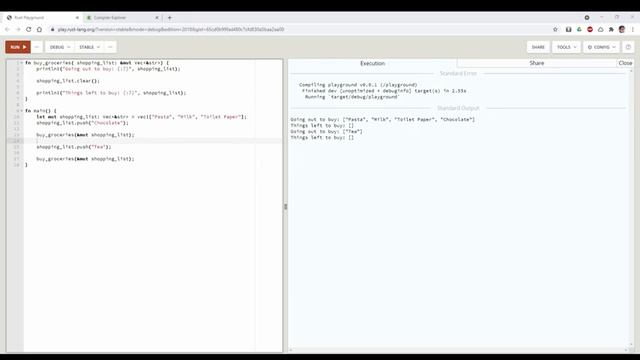Click output line listing Pasta, Milk, Toilet Paper, Chocolate
This screenshot has width=640, height=360.
pyautogui.click(x=382, y=120)
